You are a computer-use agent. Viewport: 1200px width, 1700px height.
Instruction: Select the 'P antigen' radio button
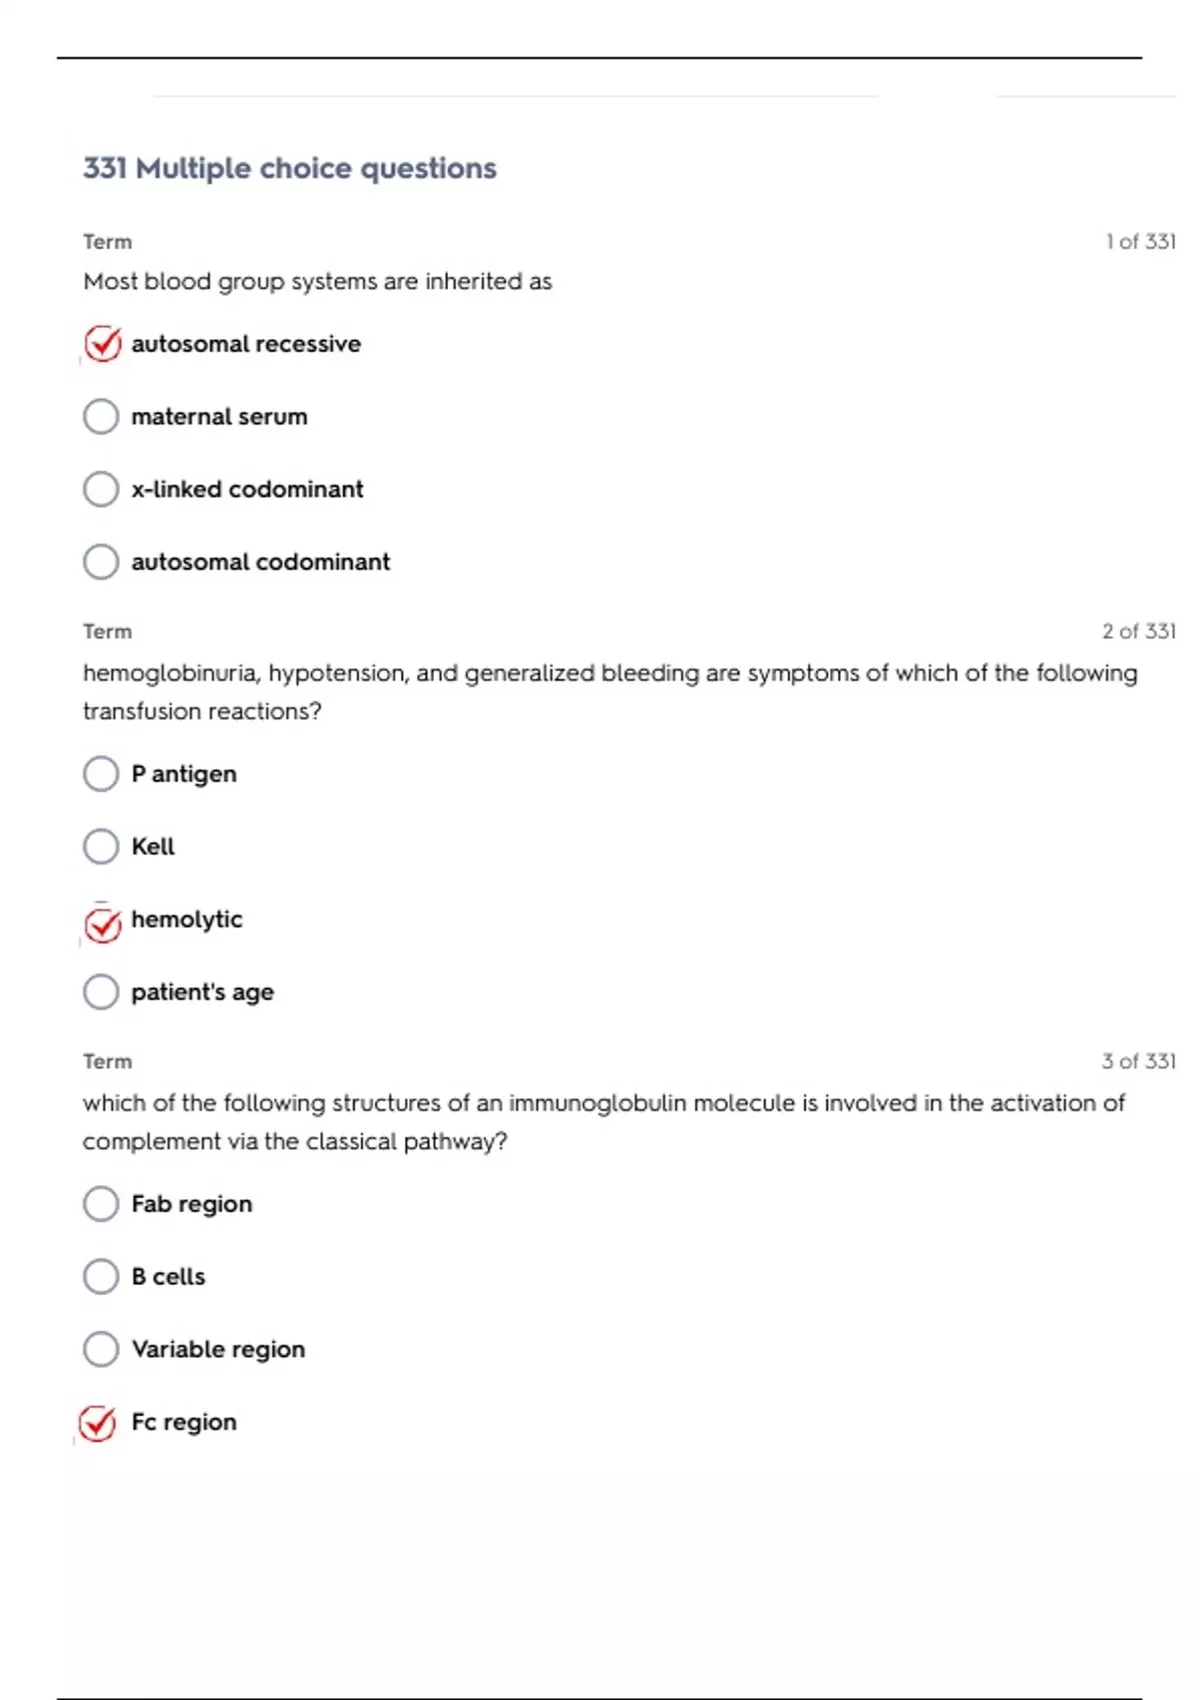[101, 774]
